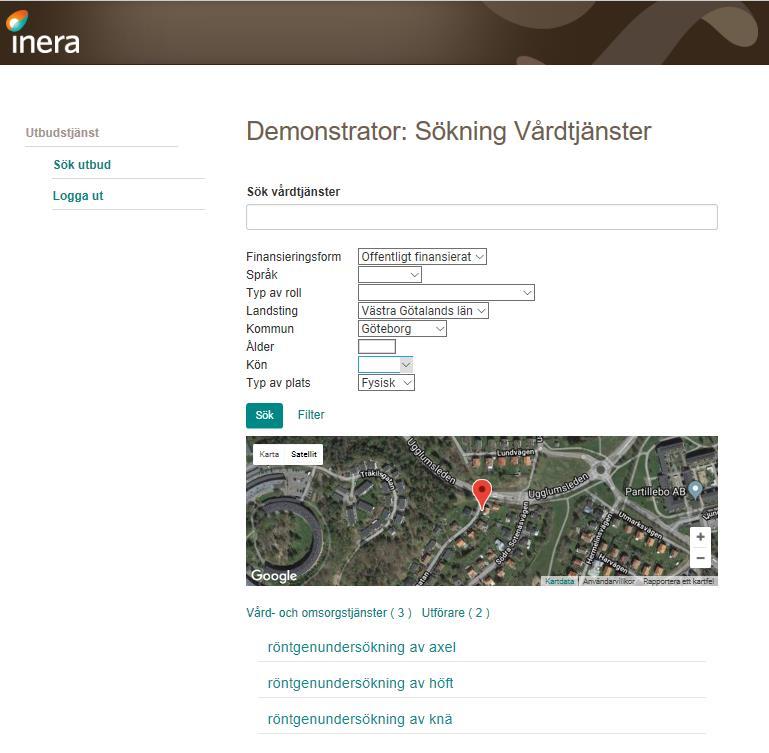Click the Inera logo
The height and width of the screenshot is (753, 769).
click(43, 32)
